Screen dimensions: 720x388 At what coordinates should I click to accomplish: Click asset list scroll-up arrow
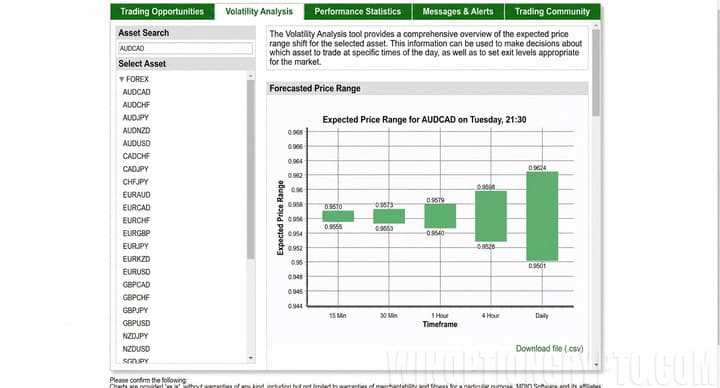point(250,76)
